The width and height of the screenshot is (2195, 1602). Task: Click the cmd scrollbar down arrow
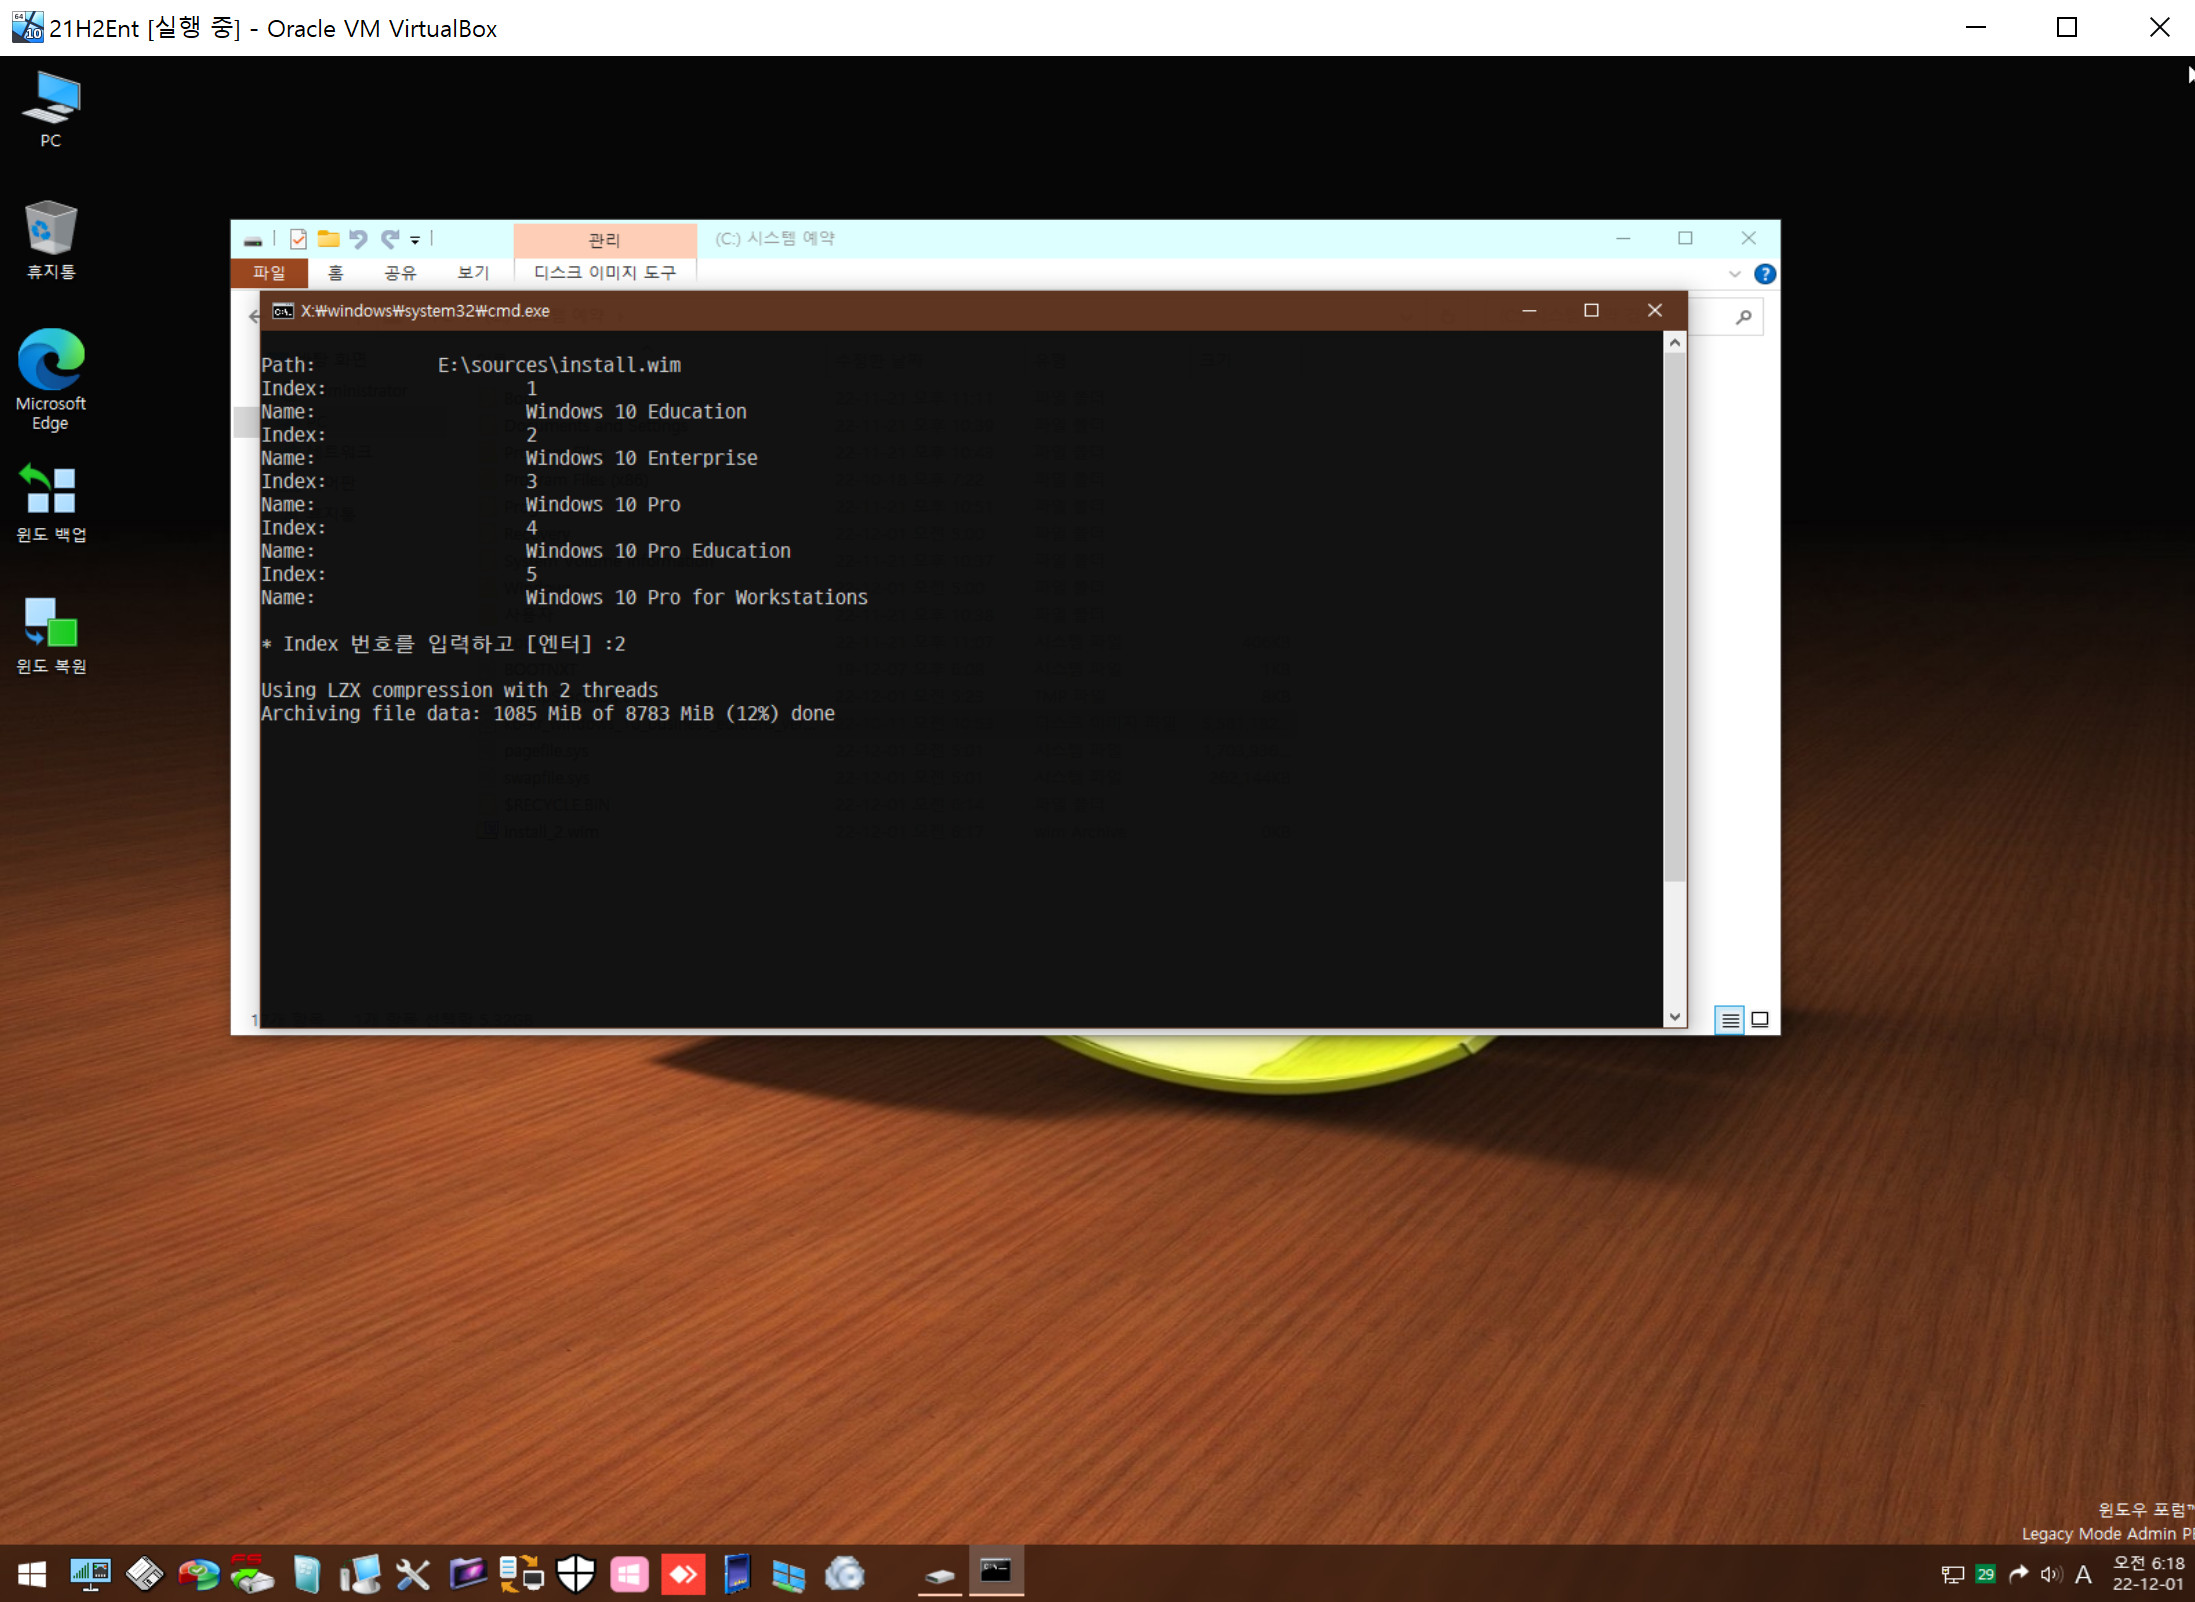(1675, 1017)
